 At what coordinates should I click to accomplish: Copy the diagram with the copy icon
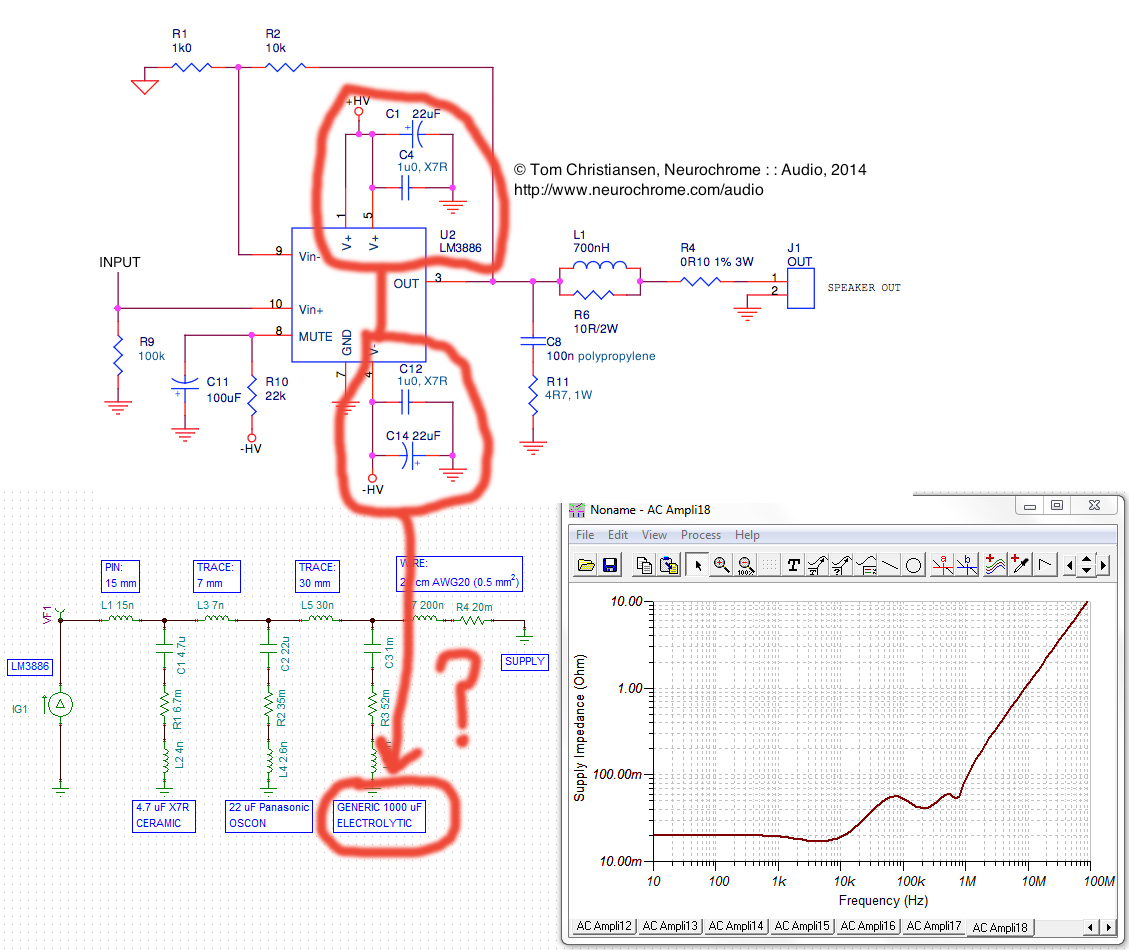pyautogui.click(x=644, y=565)
